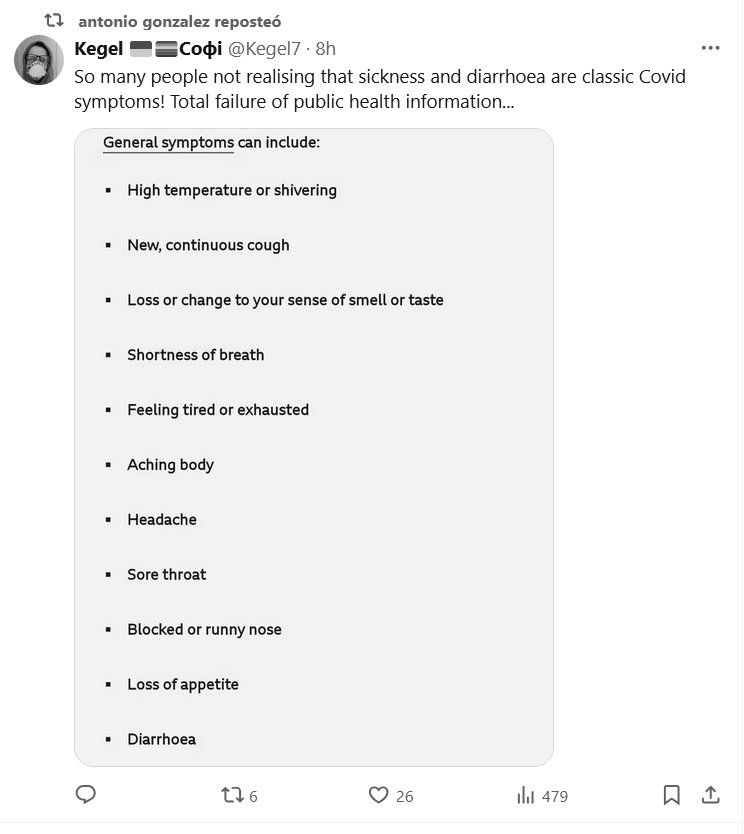Bookmark this tweet
This screenshot has height=834, width=744.
[x=672, y=795]
